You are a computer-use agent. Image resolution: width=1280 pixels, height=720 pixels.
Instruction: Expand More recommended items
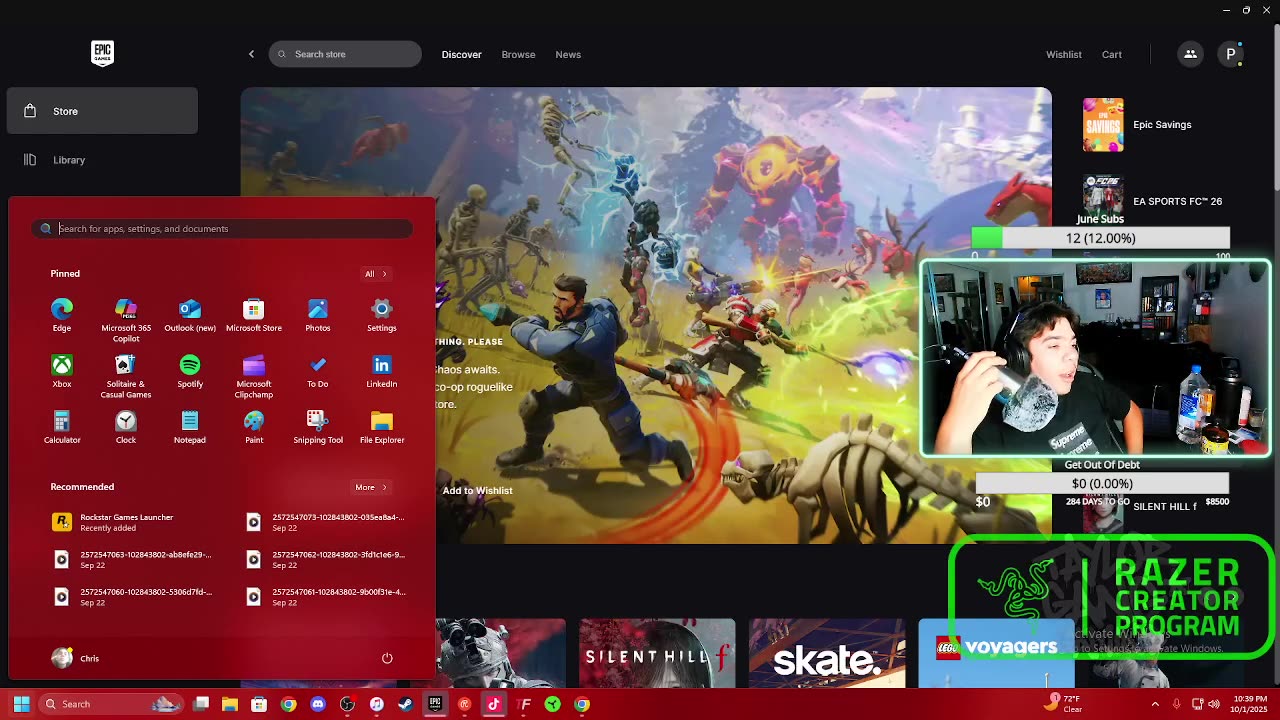coord(371,487)
